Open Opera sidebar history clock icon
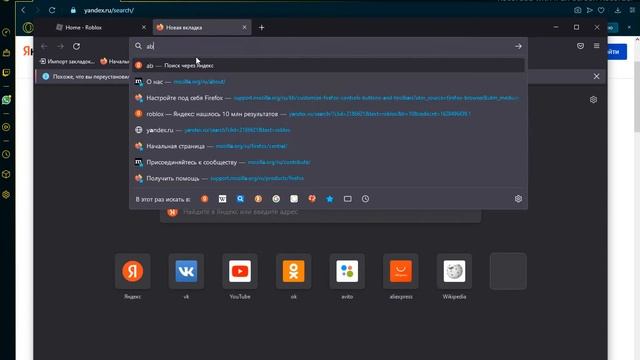 [x=6, y=155]
